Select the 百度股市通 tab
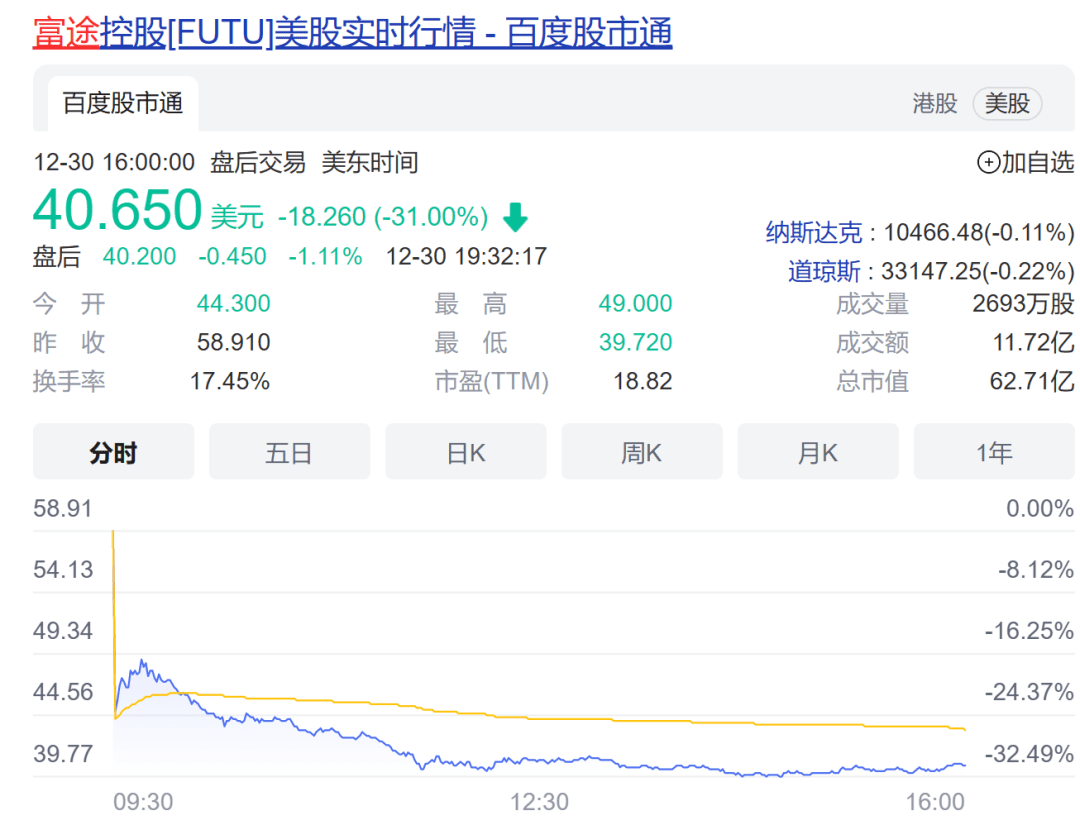1080x825 pixels. coord(123,103)
